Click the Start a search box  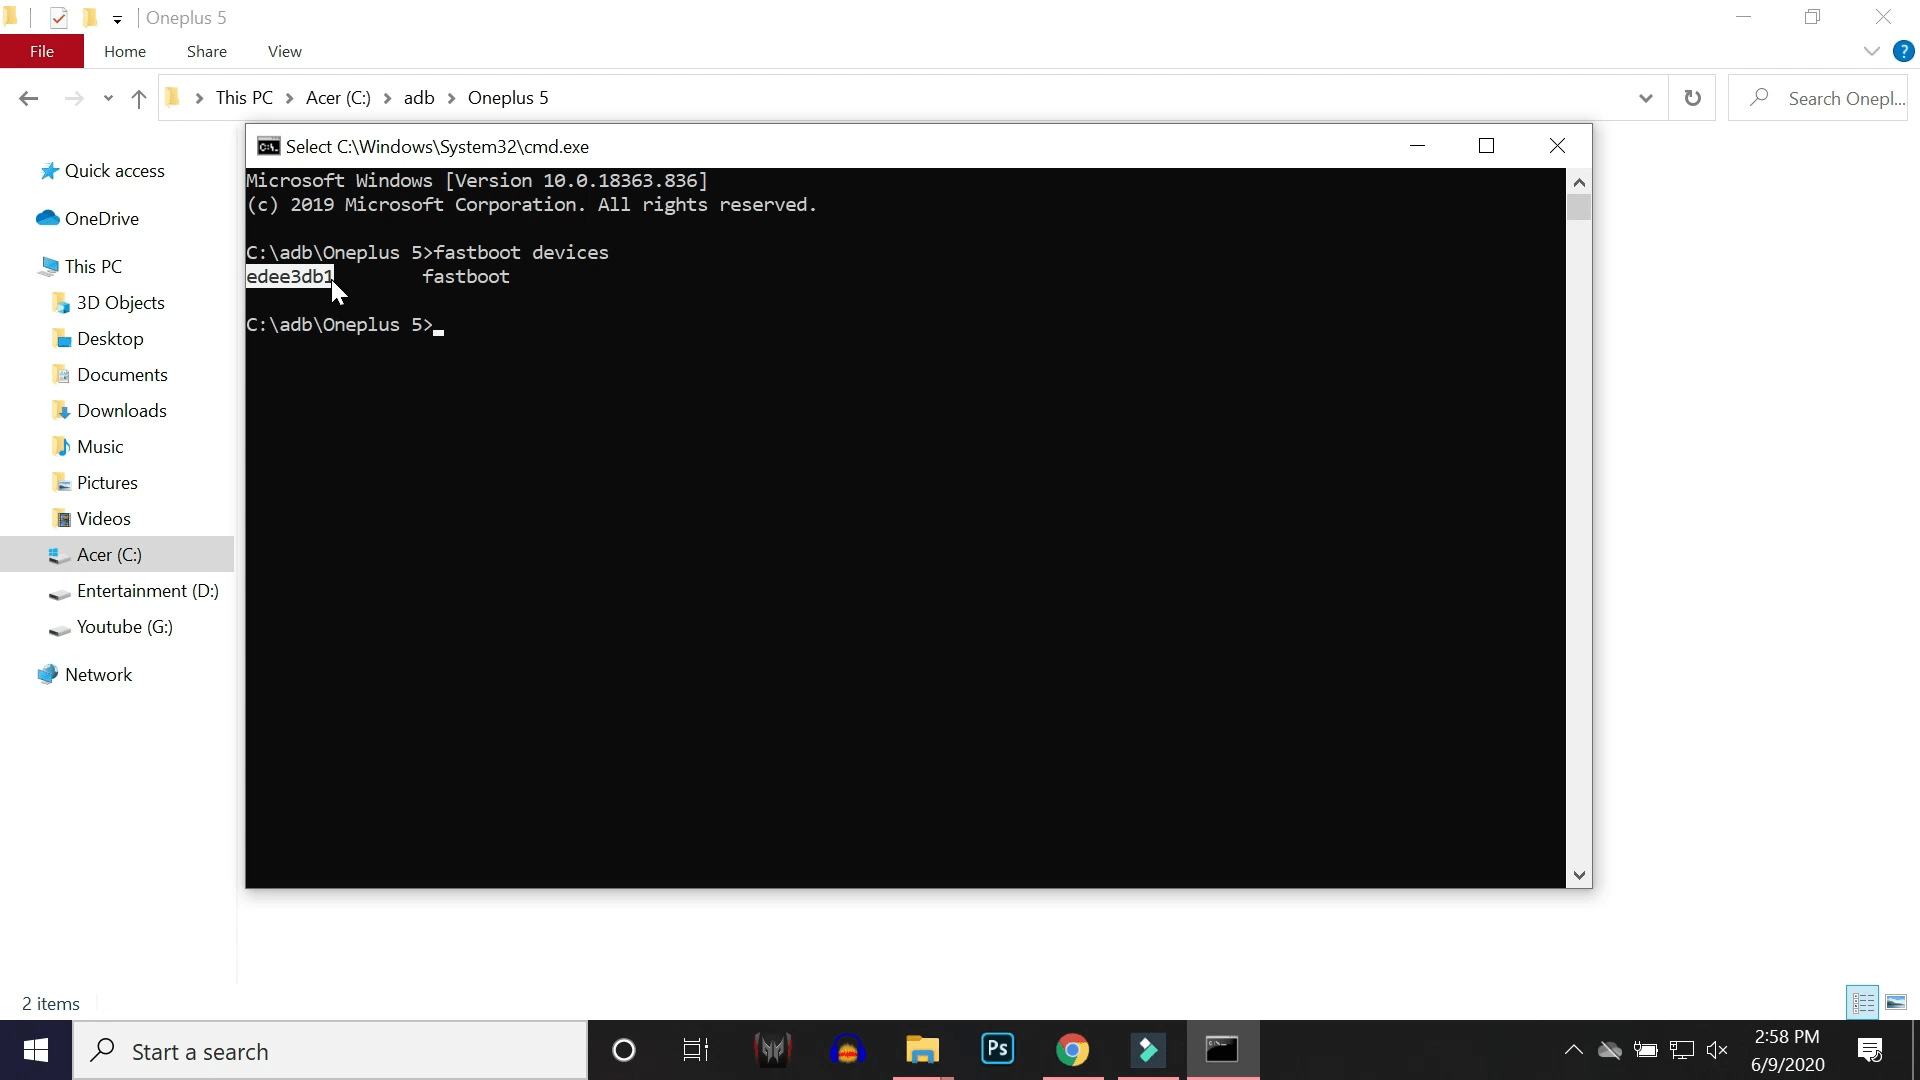330,1051
